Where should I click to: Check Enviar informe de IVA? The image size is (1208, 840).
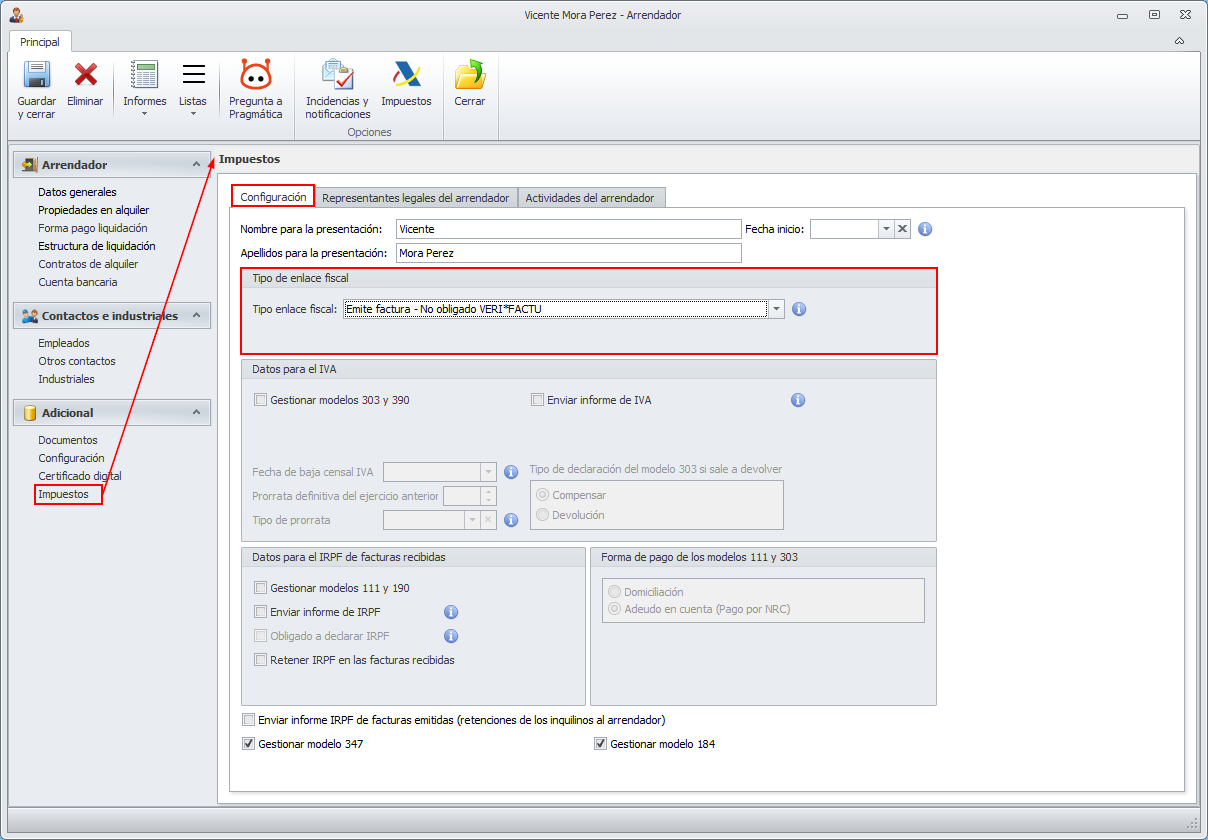point(538,400)
